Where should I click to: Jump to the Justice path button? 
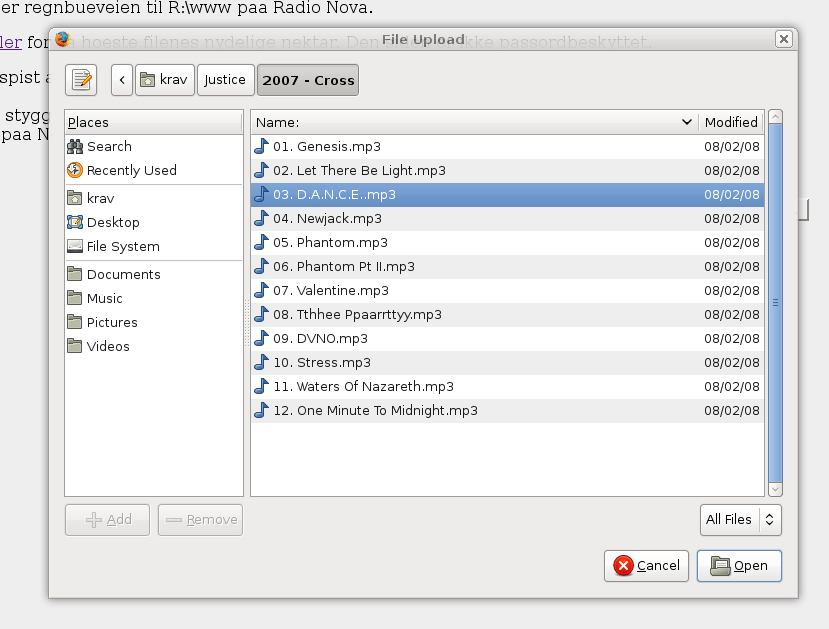pos(225,80)
